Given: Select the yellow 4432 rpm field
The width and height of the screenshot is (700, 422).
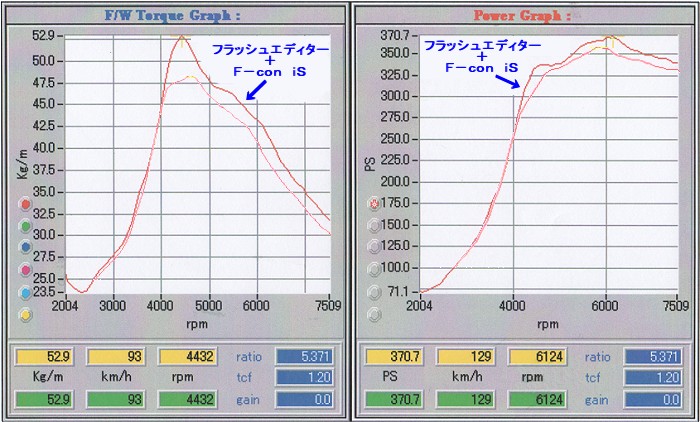Looking at the screenshot, I should pyautogui.click(x=188, y=357).
